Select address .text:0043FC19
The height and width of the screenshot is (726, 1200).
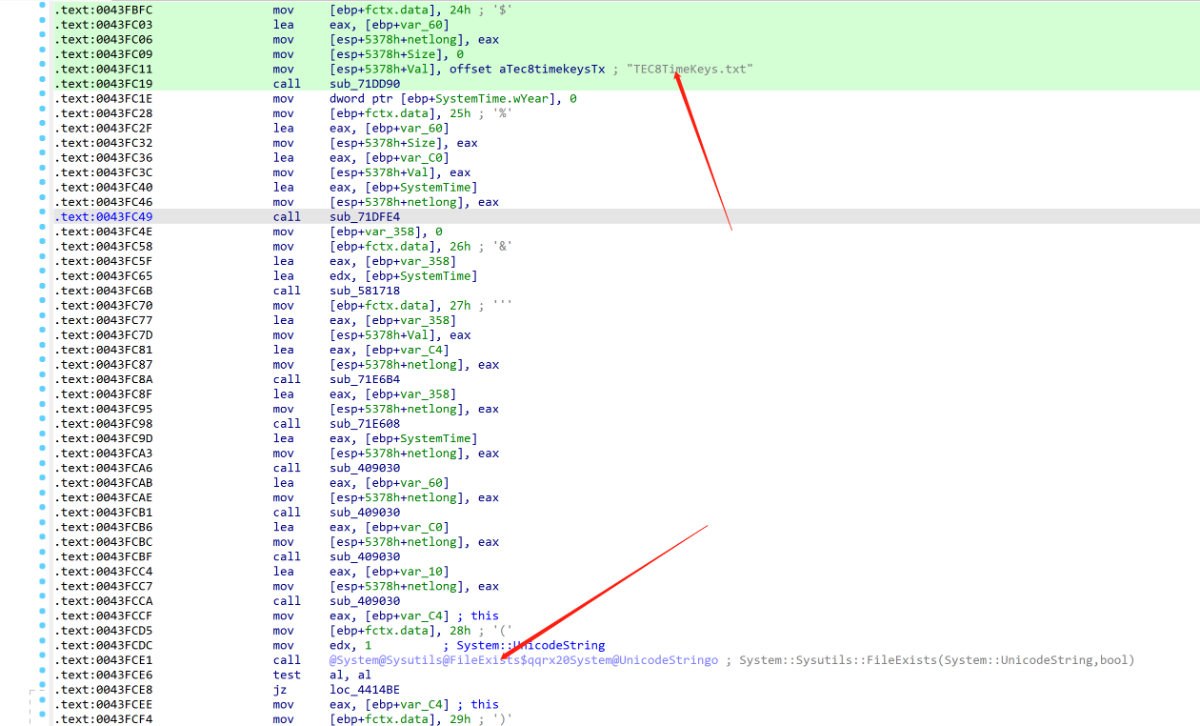103,84
